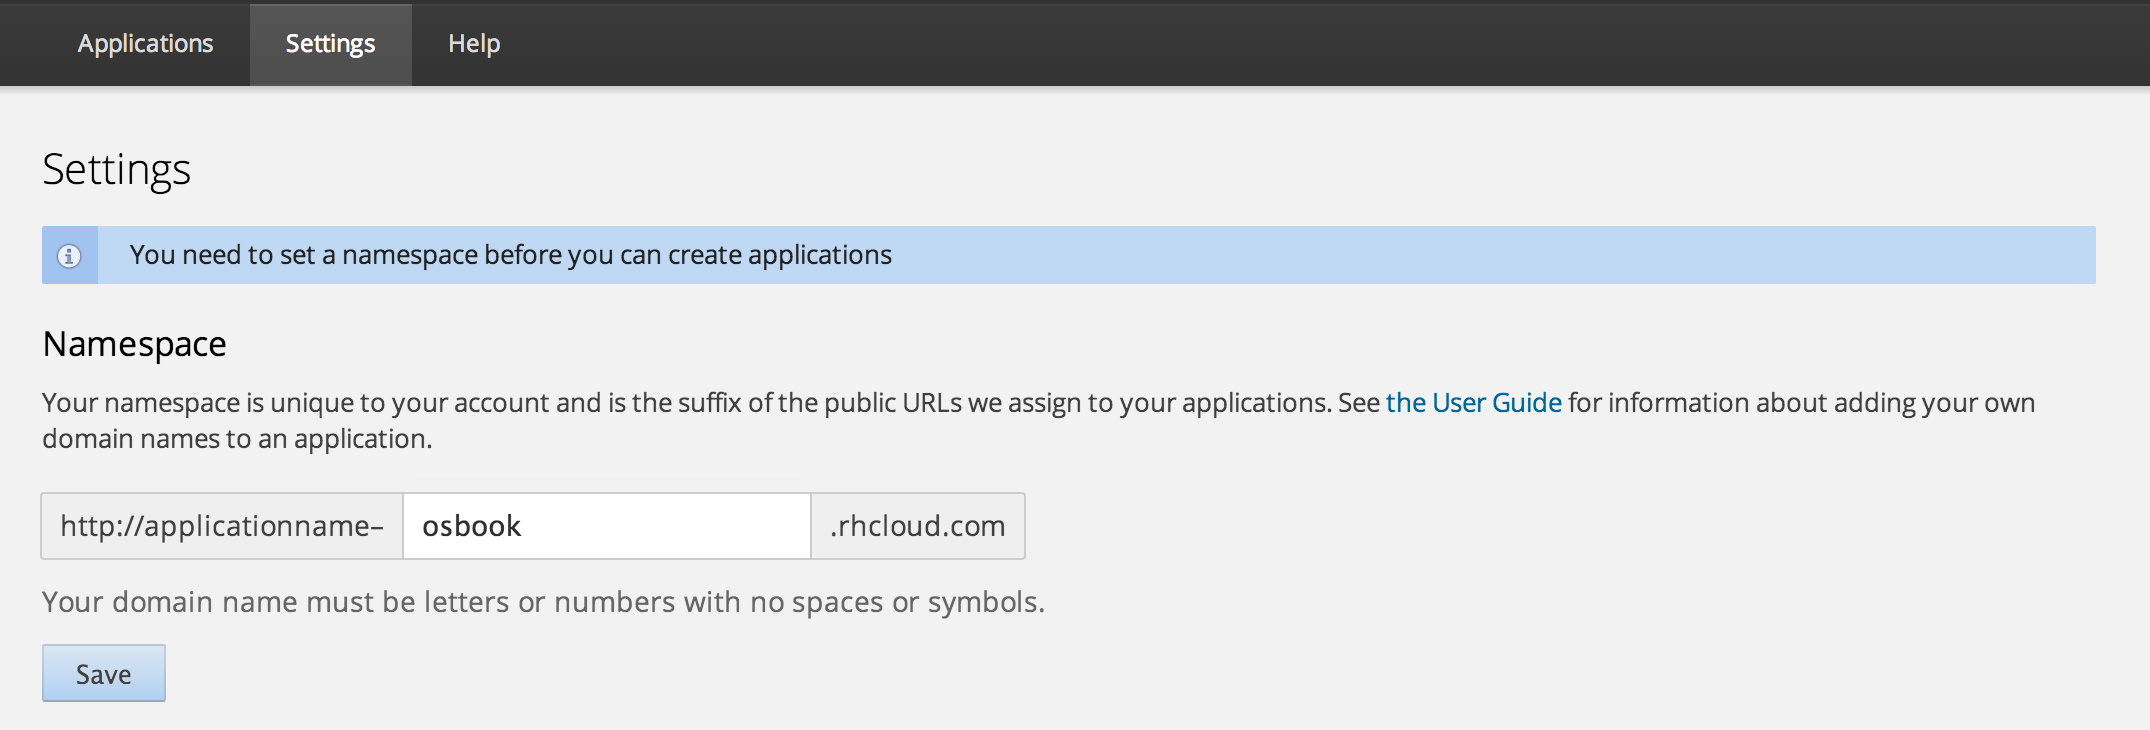Click 'domain names to an application' text line
Image resolution: width=2150 pixels, height=730 pixels.
[237, 439]
